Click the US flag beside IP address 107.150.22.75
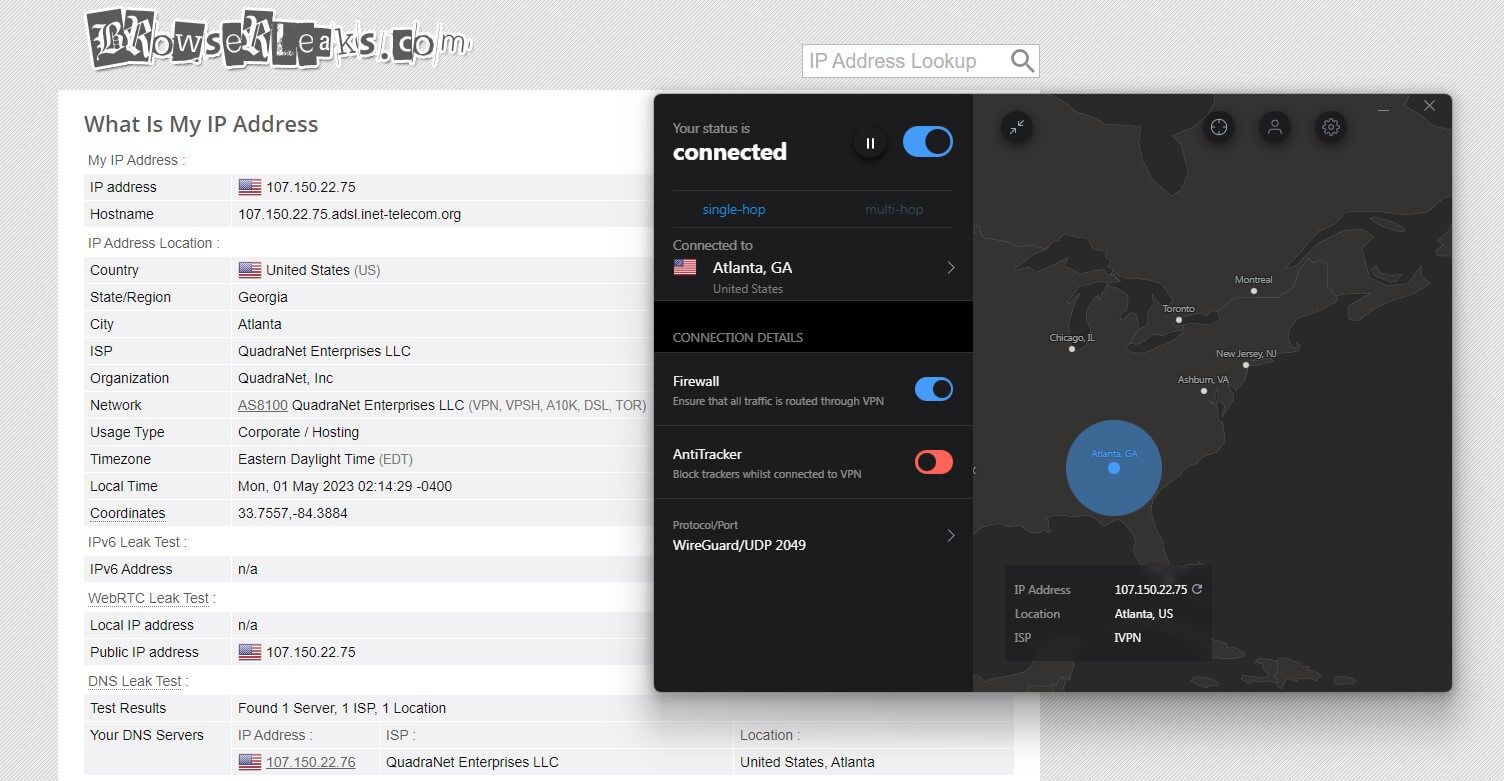Screen dimensions: 1504x781 (x=250, y=187)
